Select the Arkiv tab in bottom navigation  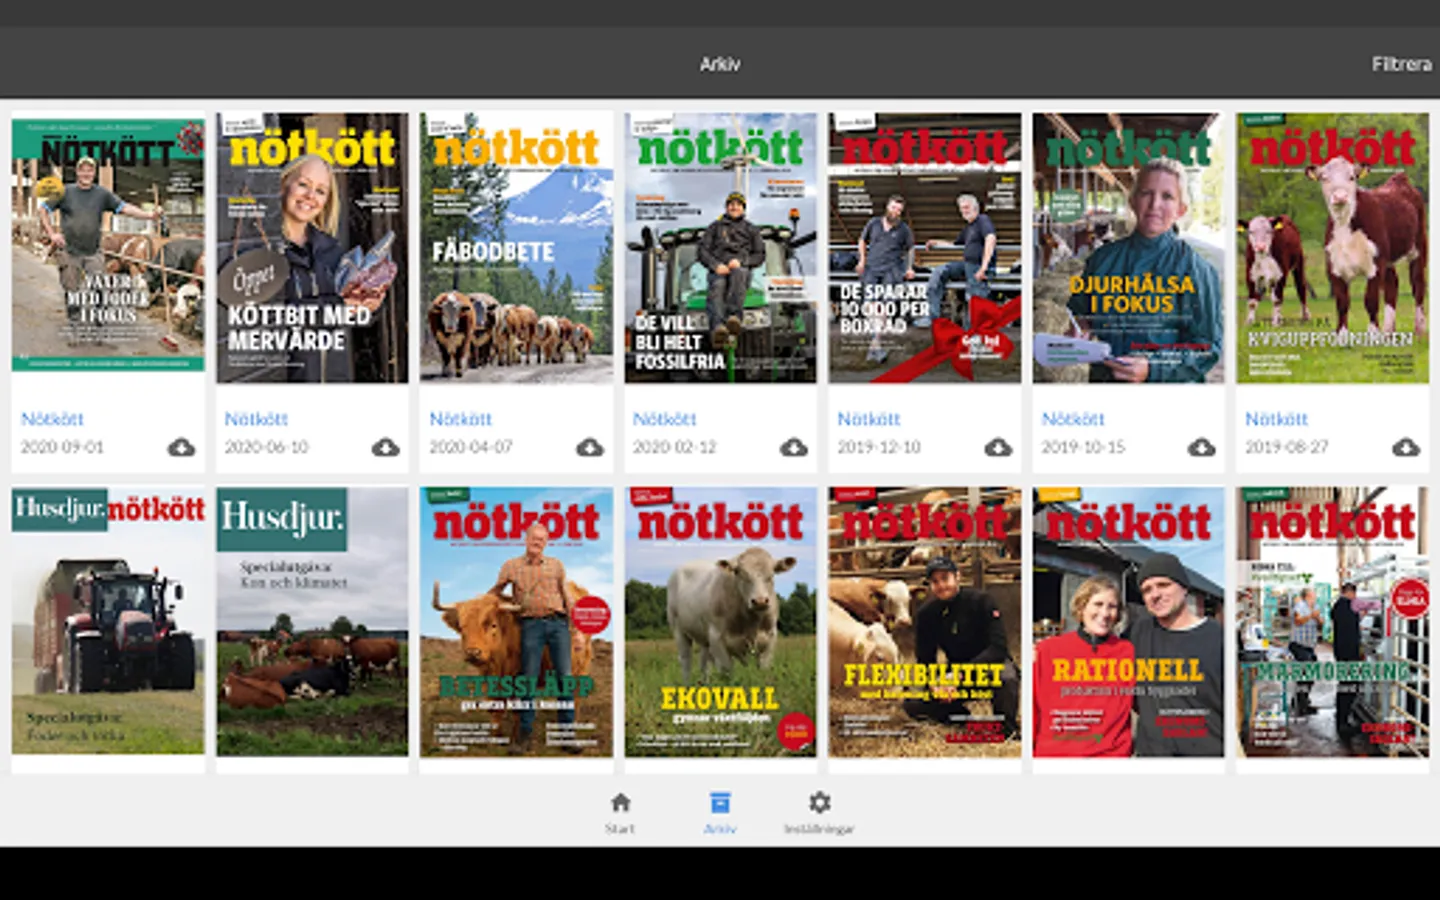point(720,813)
